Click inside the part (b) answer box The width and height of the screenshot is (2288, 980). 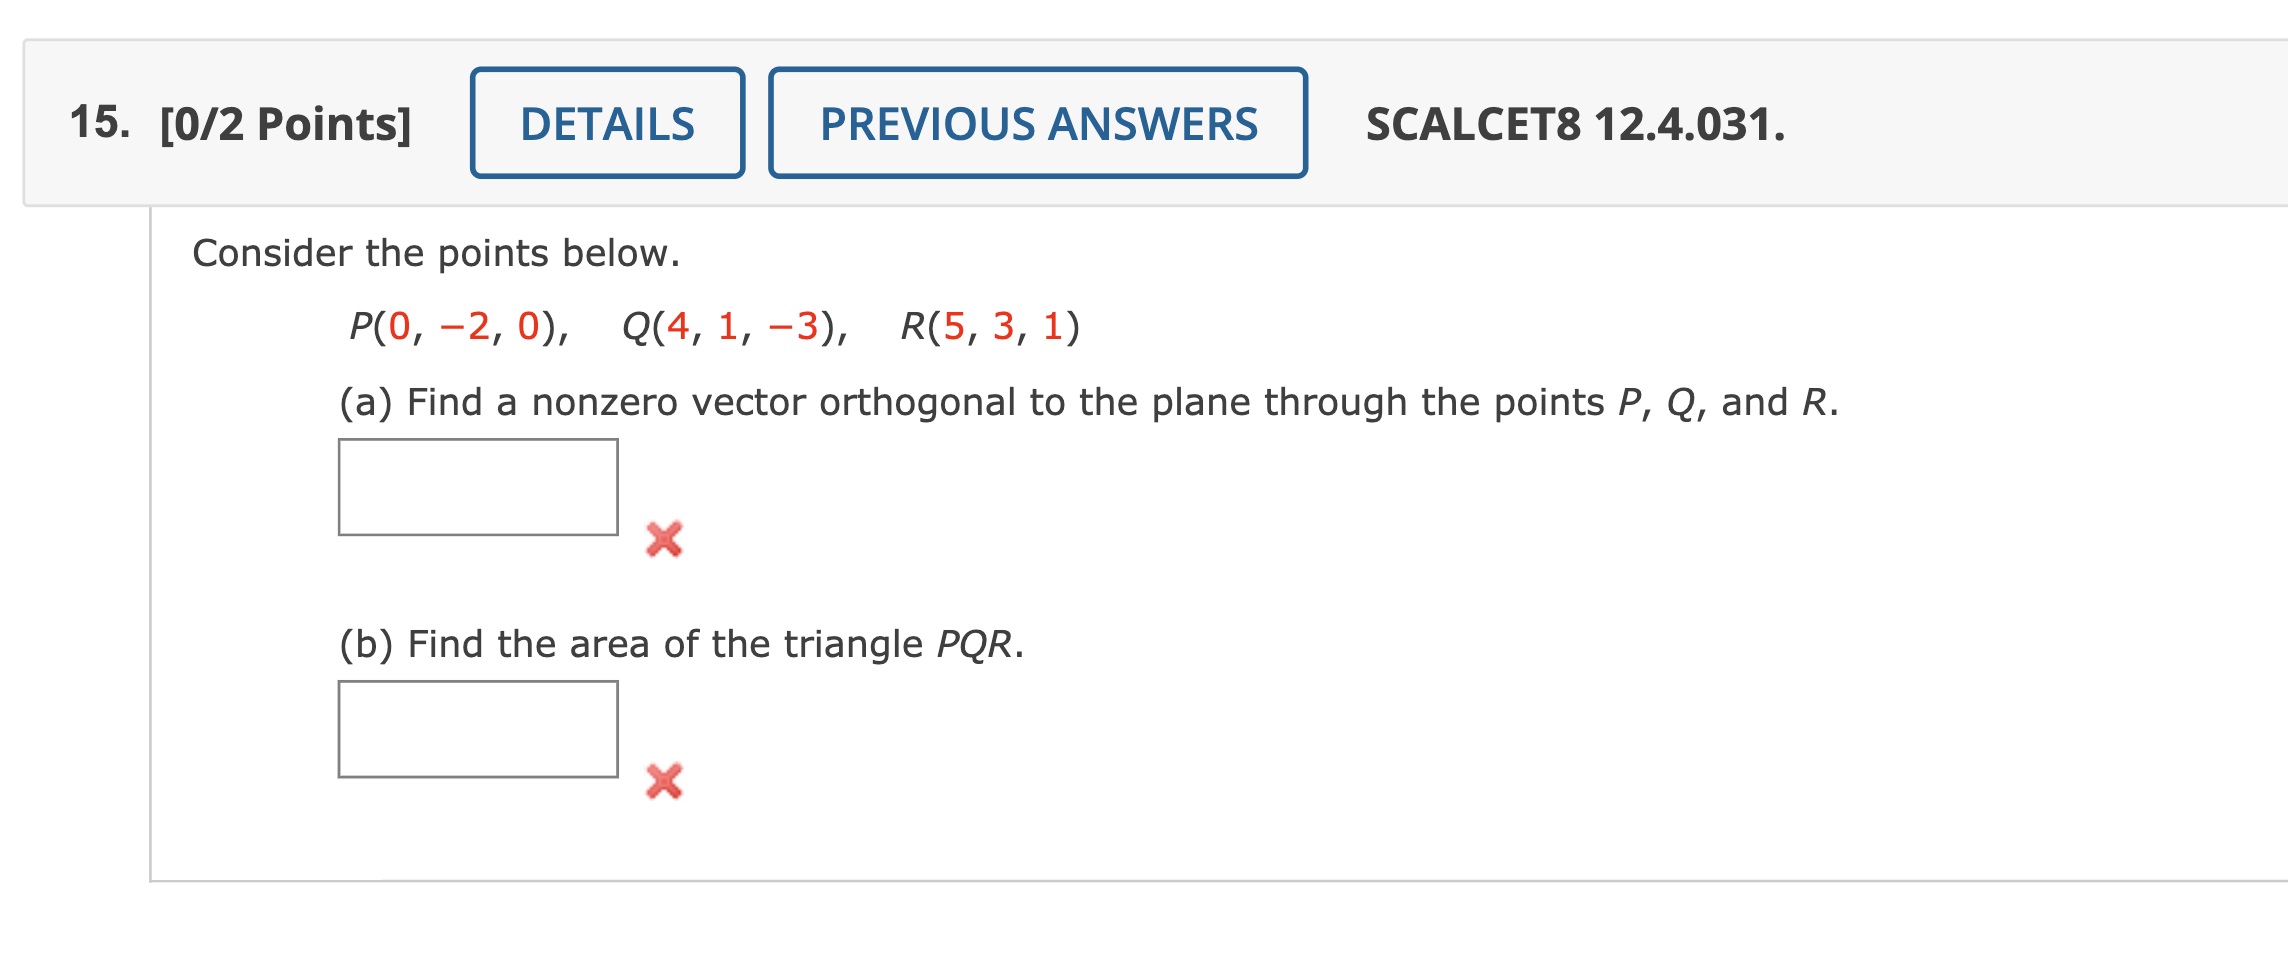(478, 729)
